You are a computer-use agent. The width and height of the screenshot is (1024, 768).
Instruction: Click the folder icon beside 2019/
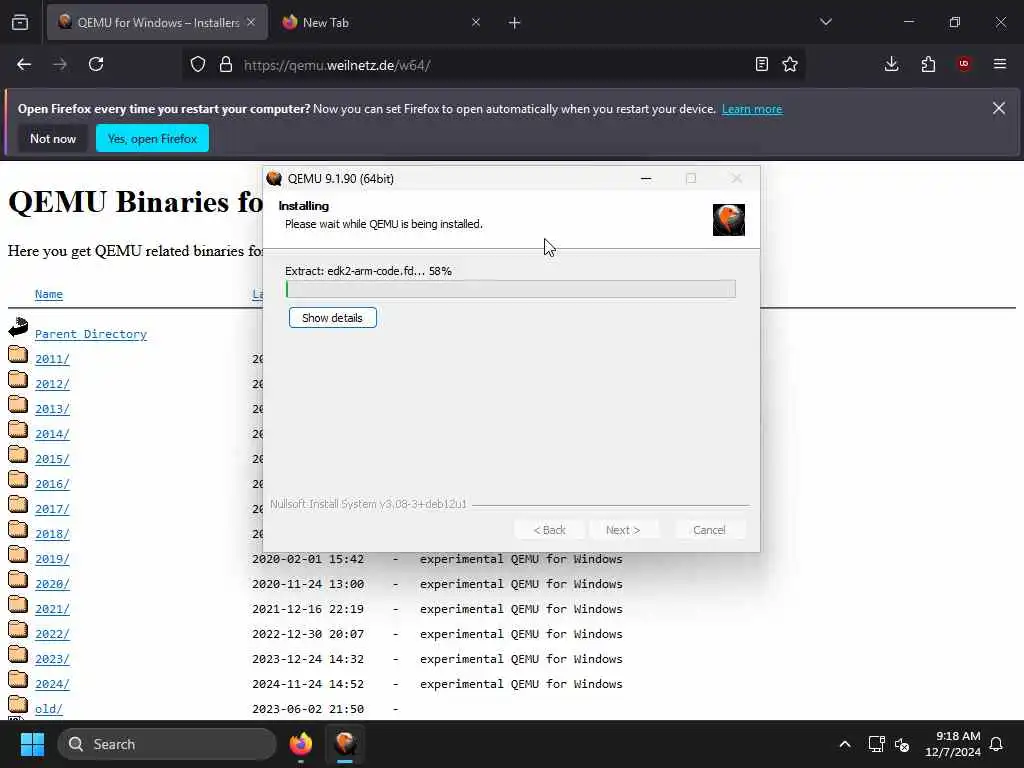(18, 554)
